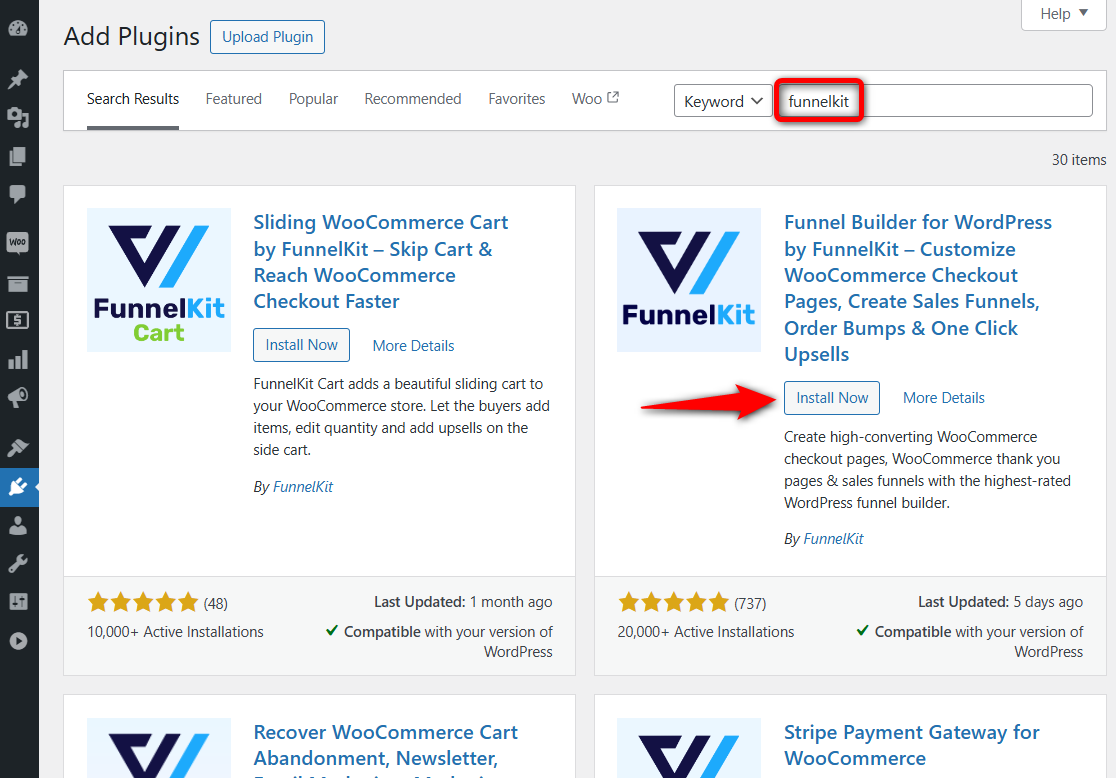This screenshot has height=778, width=1116.
Task: Click the FunnelKit Cart sliding cart description text
Action: (401, 417)
